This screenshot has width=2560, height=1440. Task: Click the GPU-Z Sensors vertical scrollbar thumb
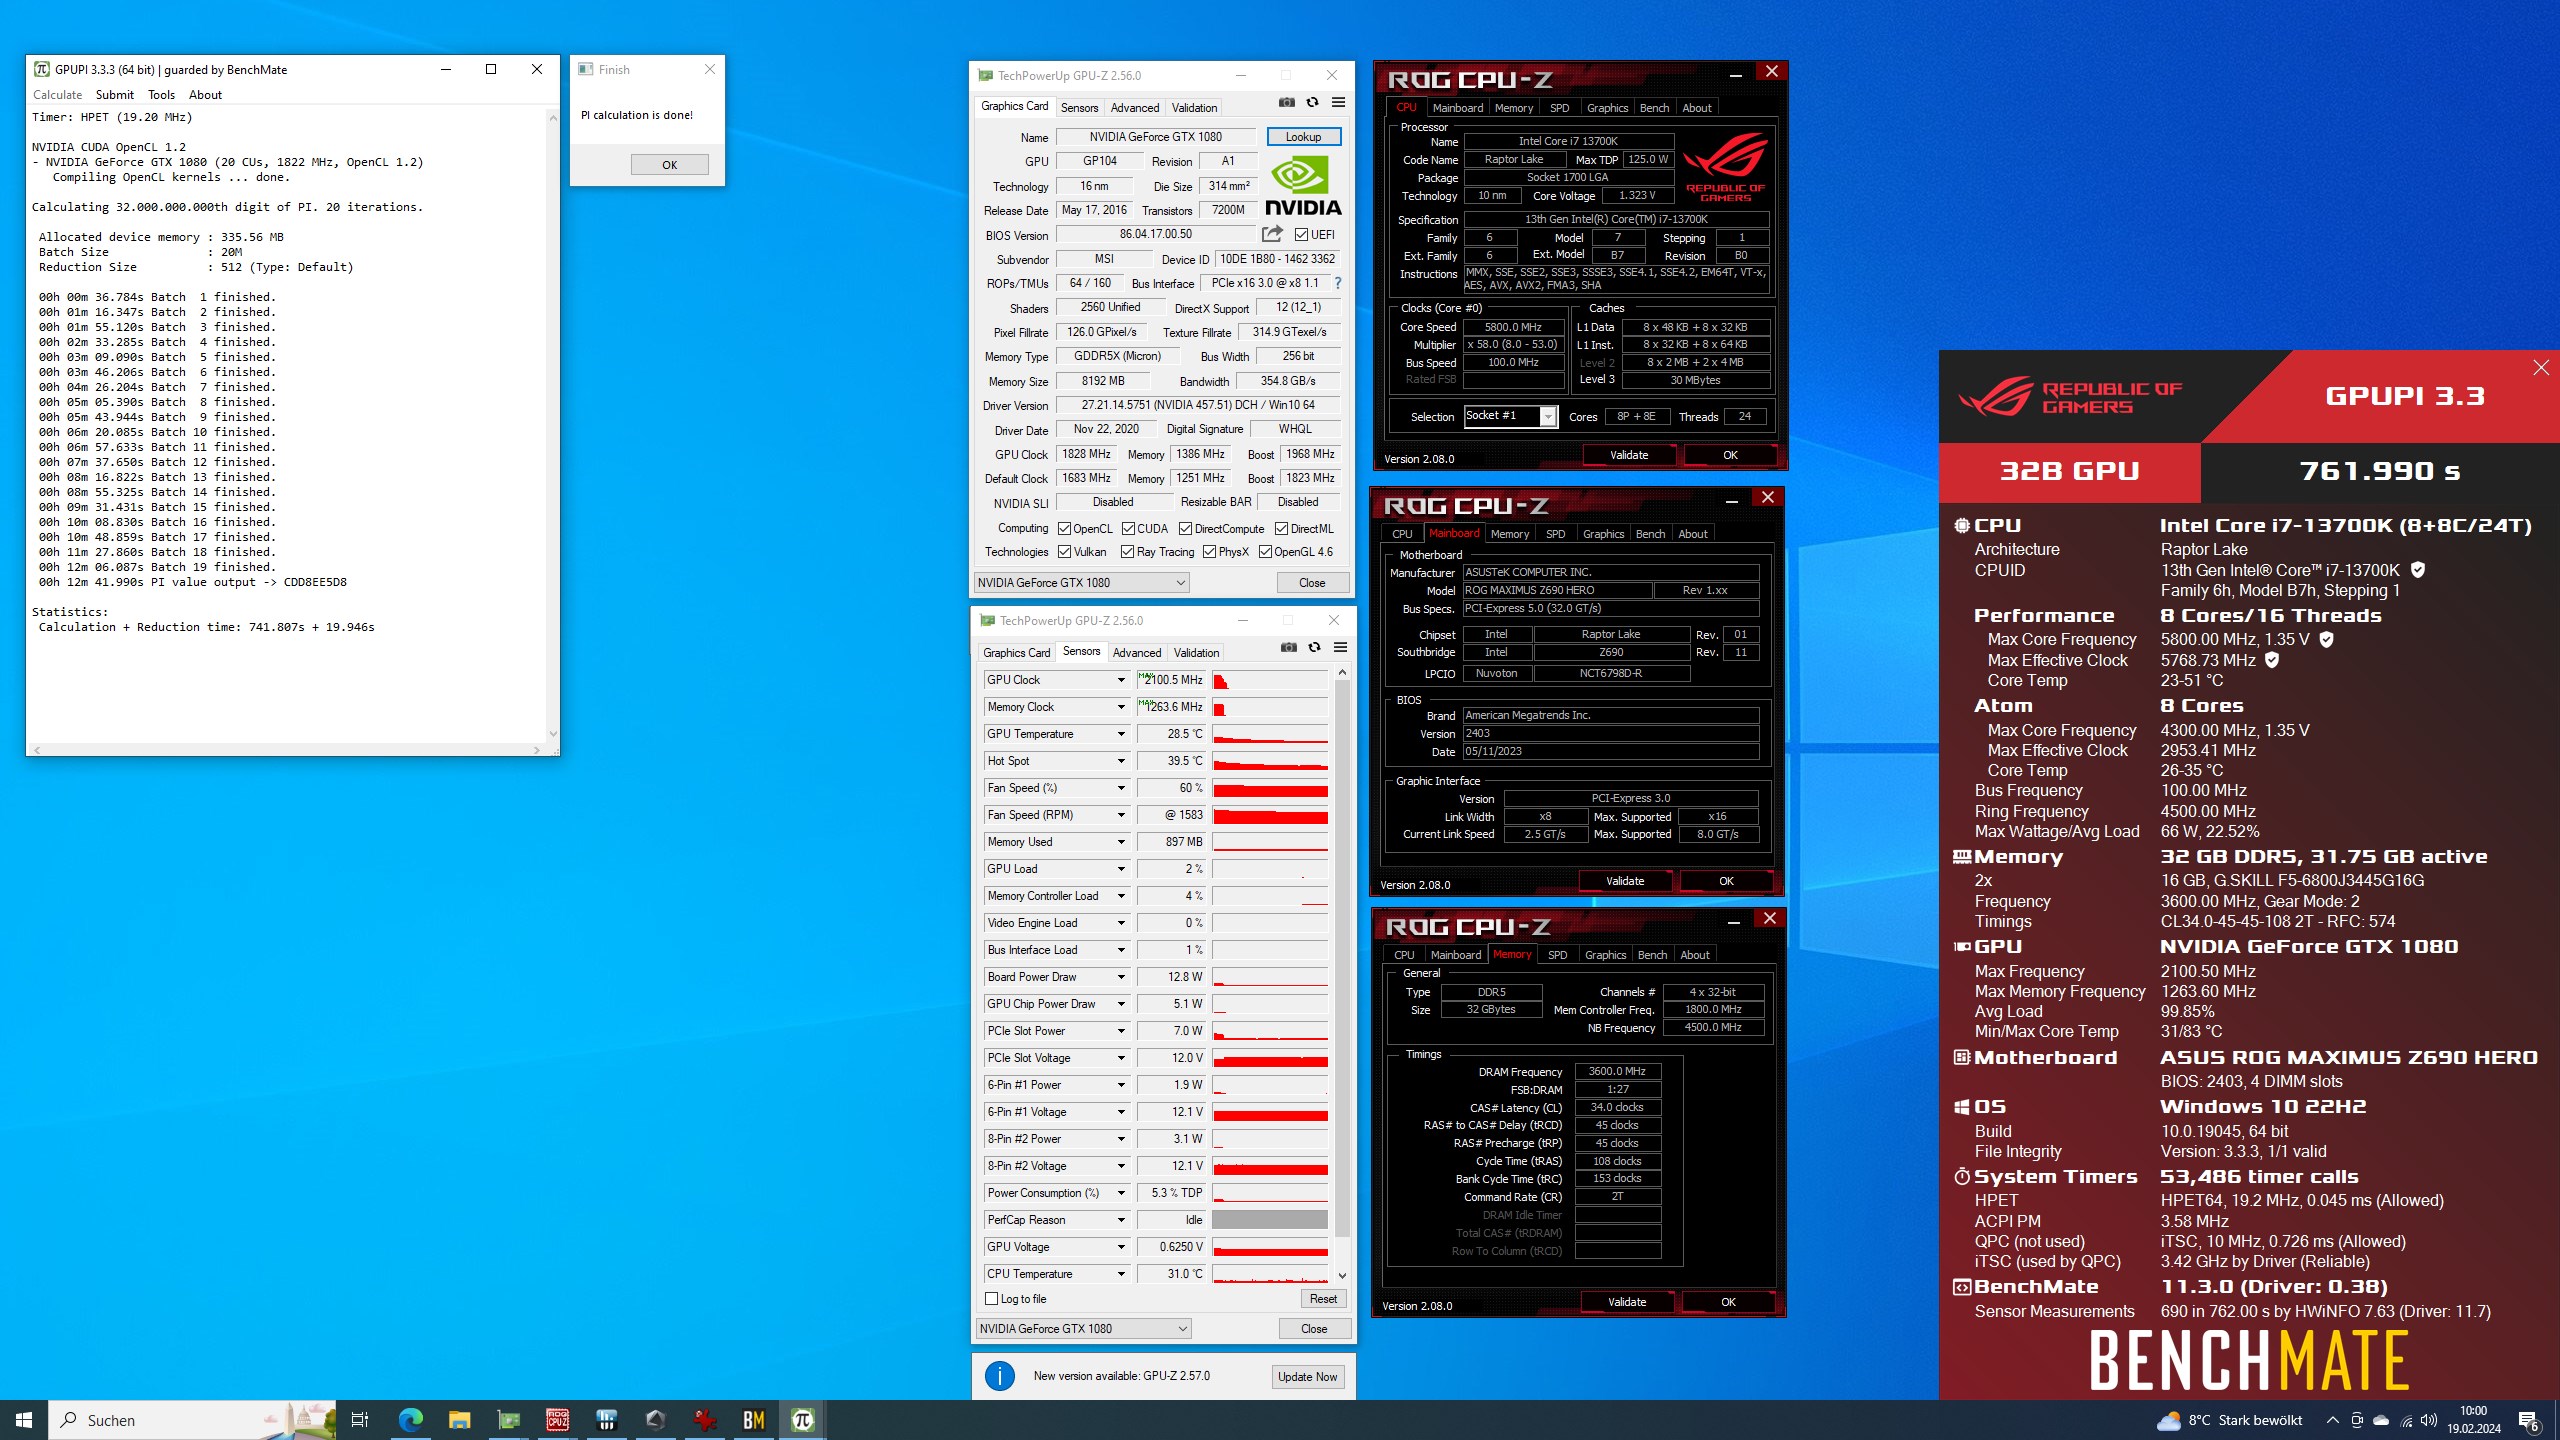1343,960
